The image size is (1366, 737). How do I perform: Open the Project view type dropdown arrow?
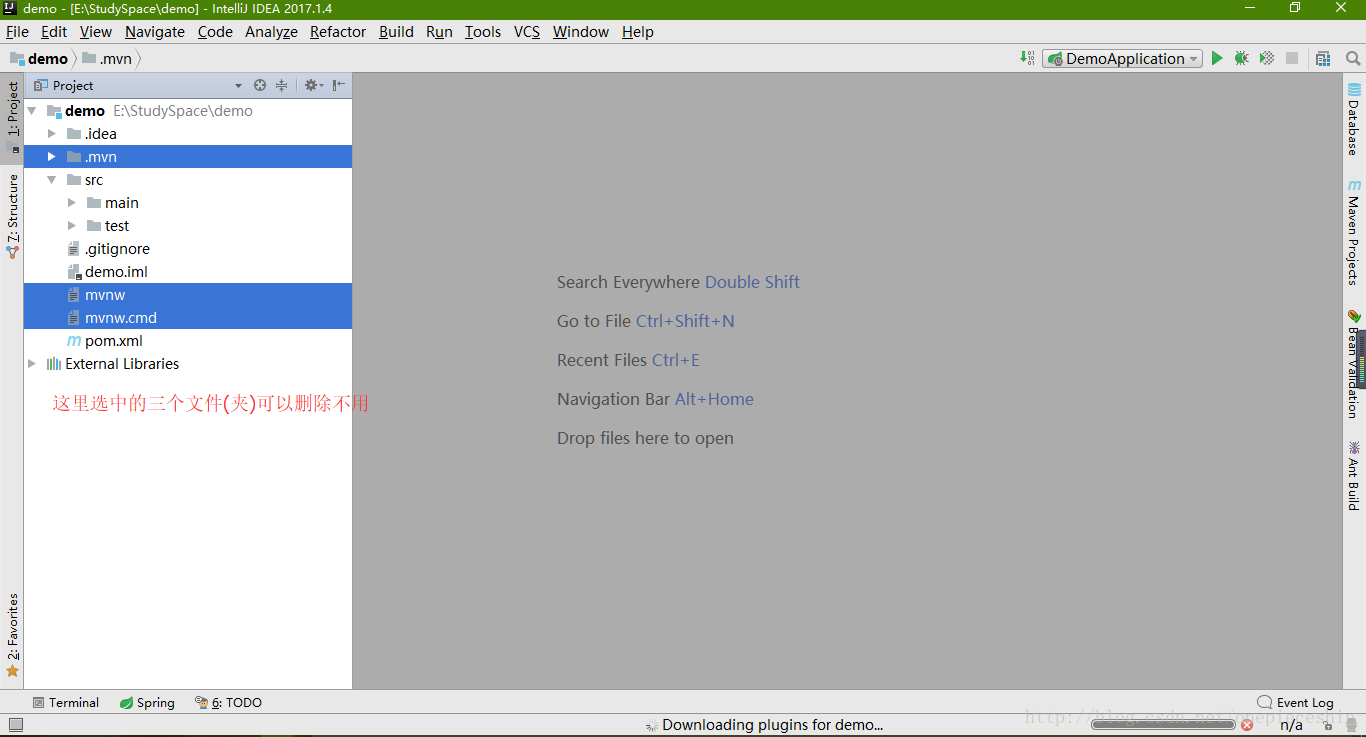(x=238, y=86)
